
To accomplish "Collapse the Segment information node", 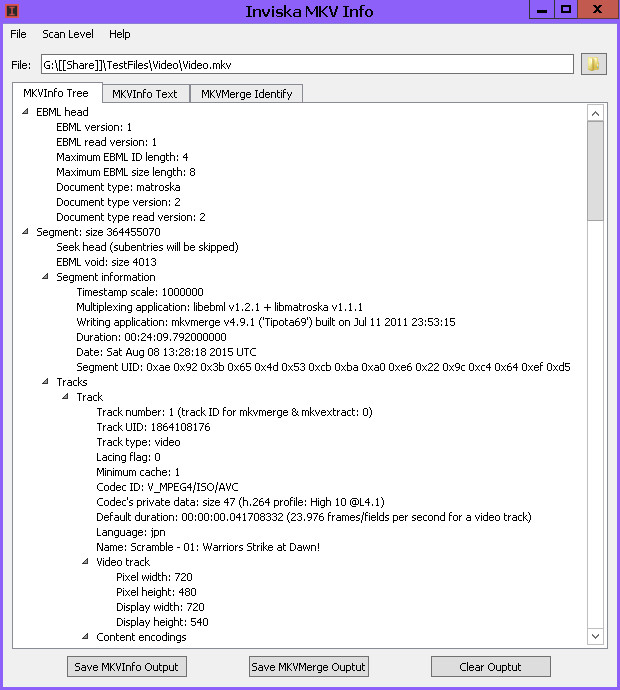I will click(x=45, y=277).
